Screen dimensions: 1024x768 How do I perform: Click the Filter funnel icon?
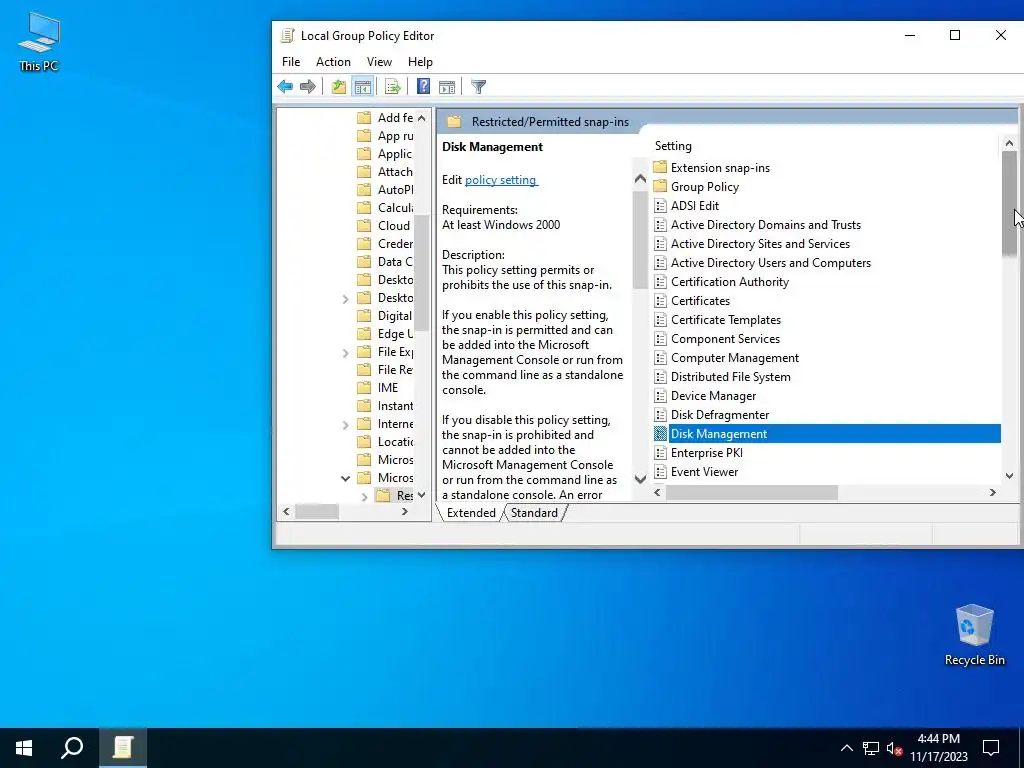(x=478, y=86)
